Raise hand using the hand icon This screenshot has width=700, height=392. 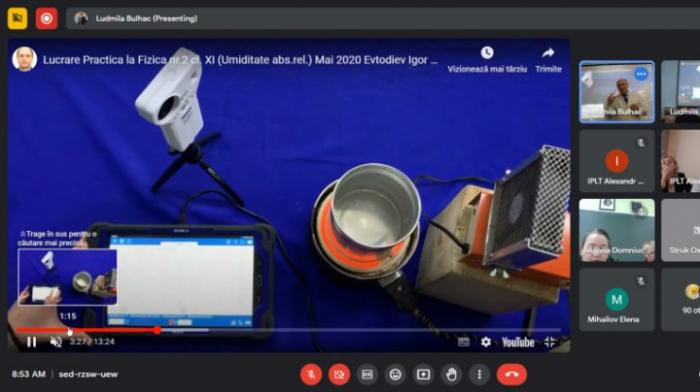451,374
